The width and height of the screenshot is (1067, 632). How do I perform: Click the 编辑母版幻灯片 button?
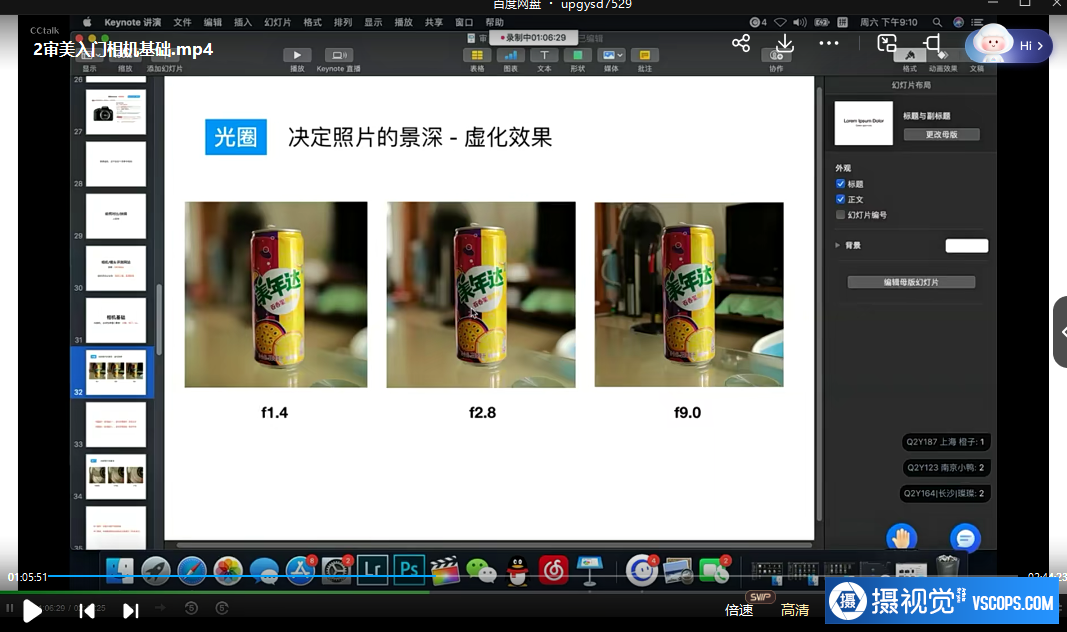coord(910,282)
